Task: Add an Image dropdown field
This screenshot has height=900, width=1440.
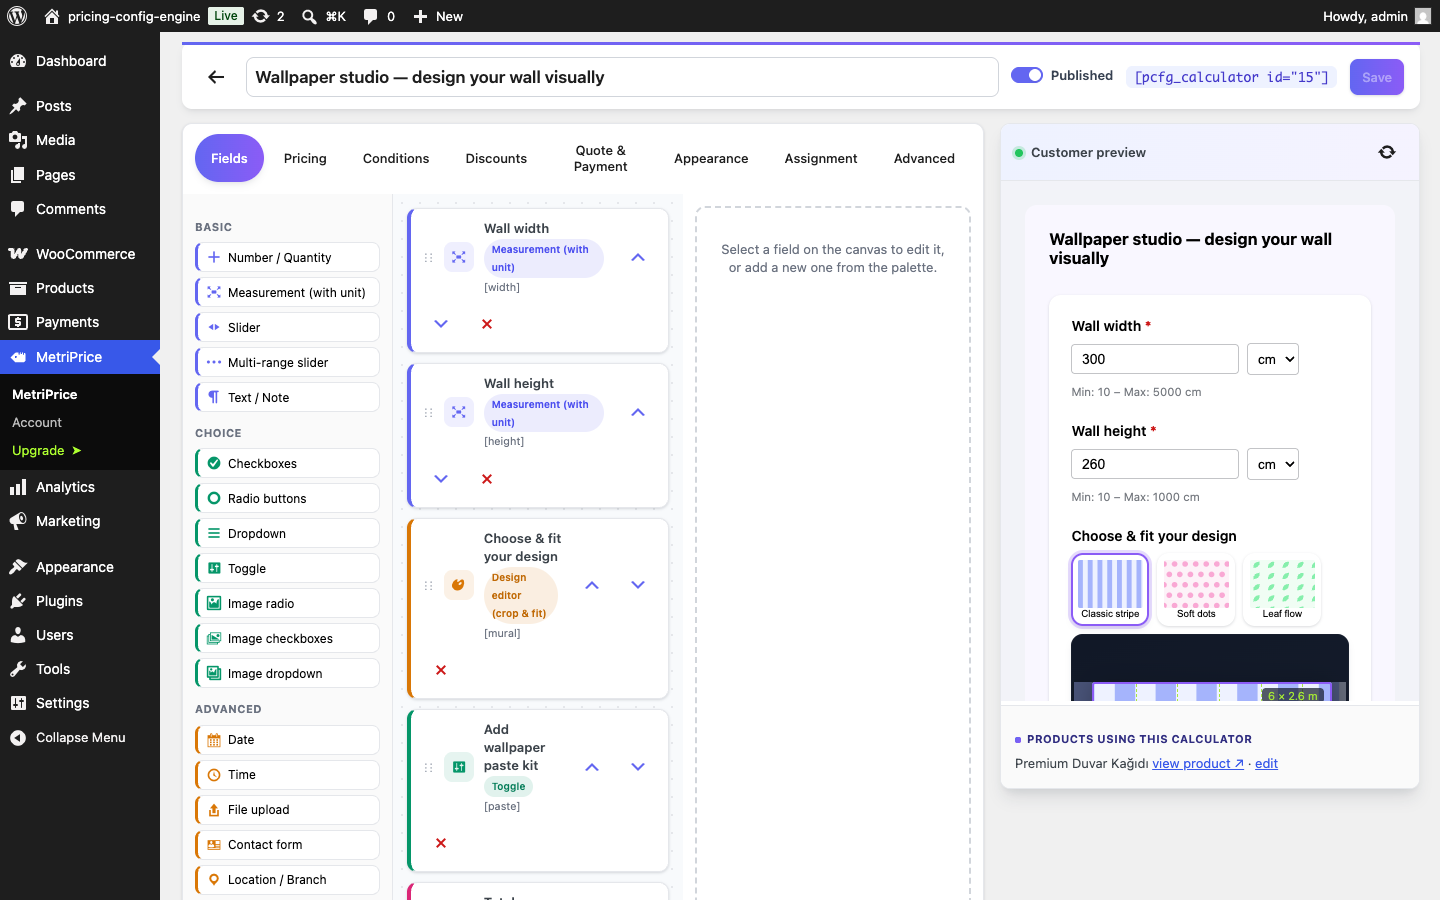Action: click(288, 673)
